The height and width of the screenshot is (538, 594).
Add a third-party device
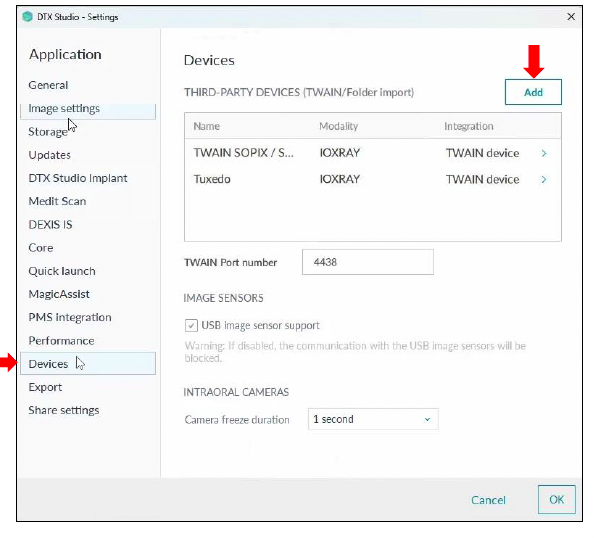533,92
